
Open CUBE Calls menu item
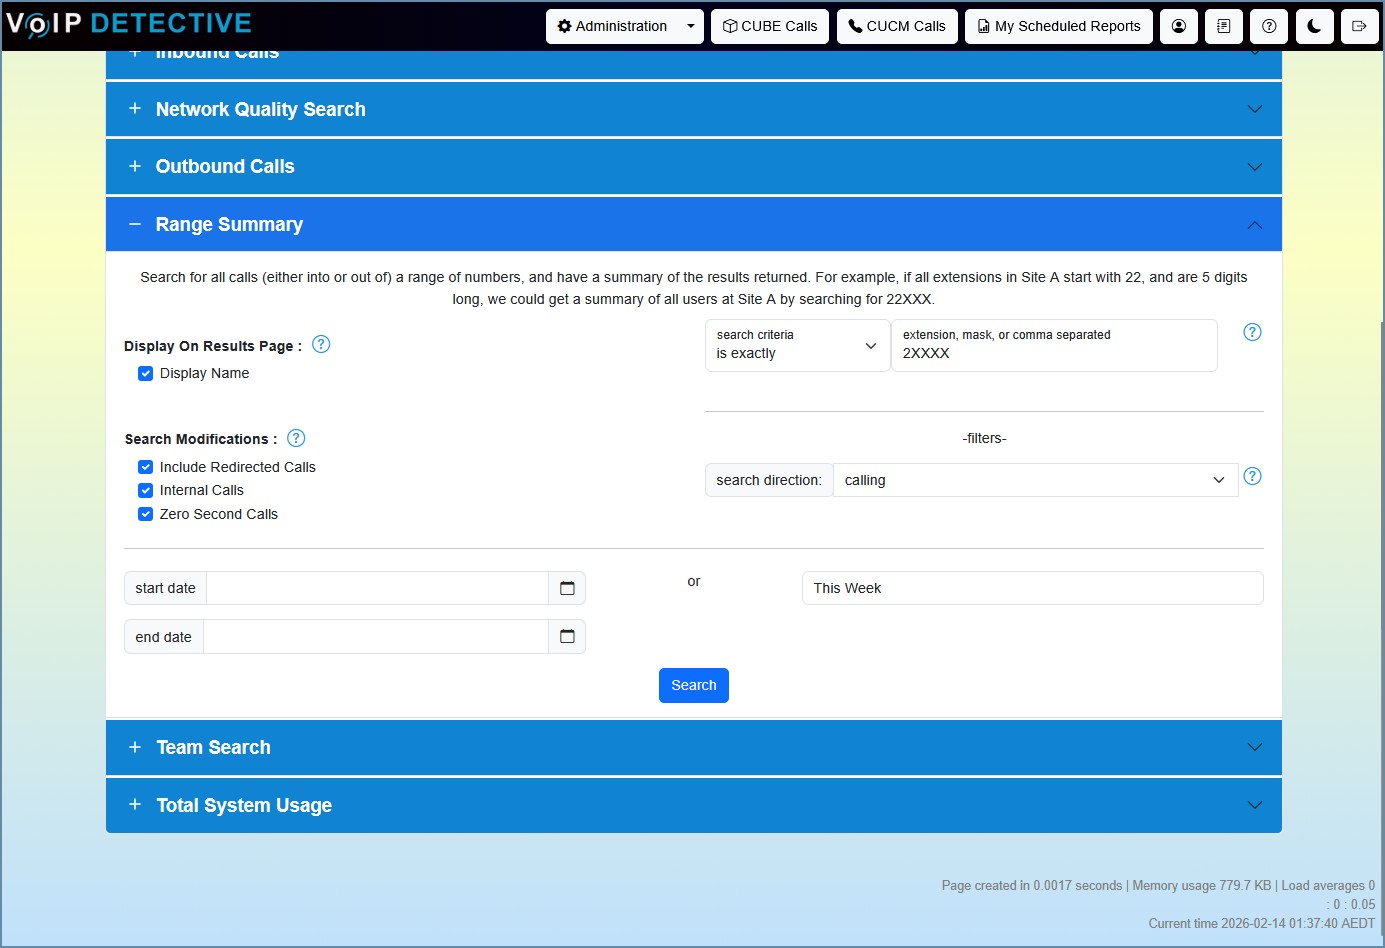770,26
